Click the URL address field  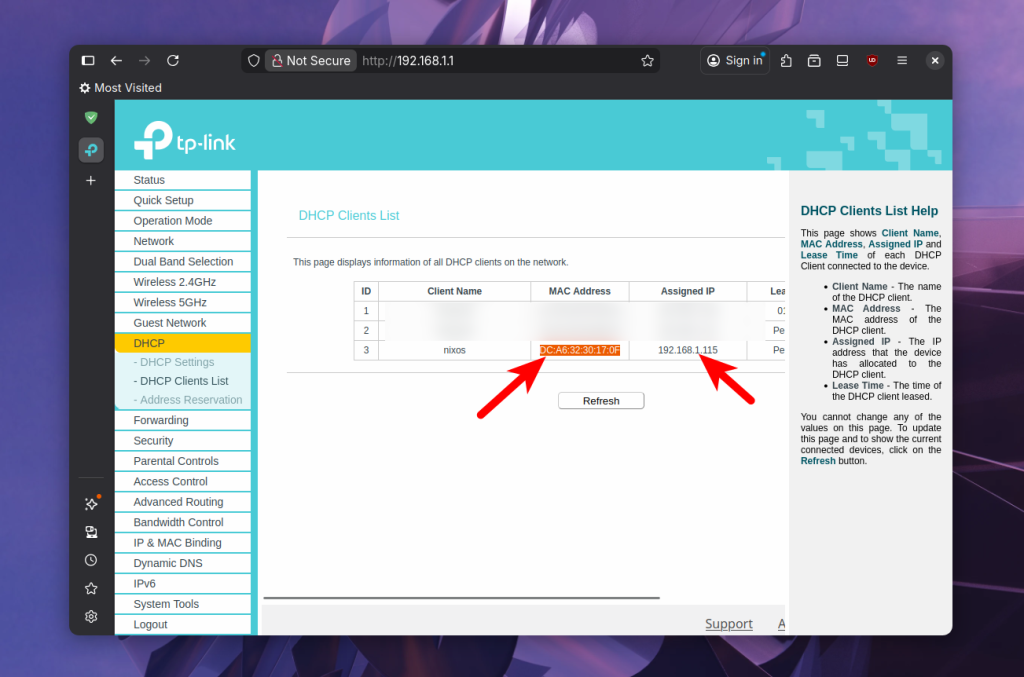point(500,61)
